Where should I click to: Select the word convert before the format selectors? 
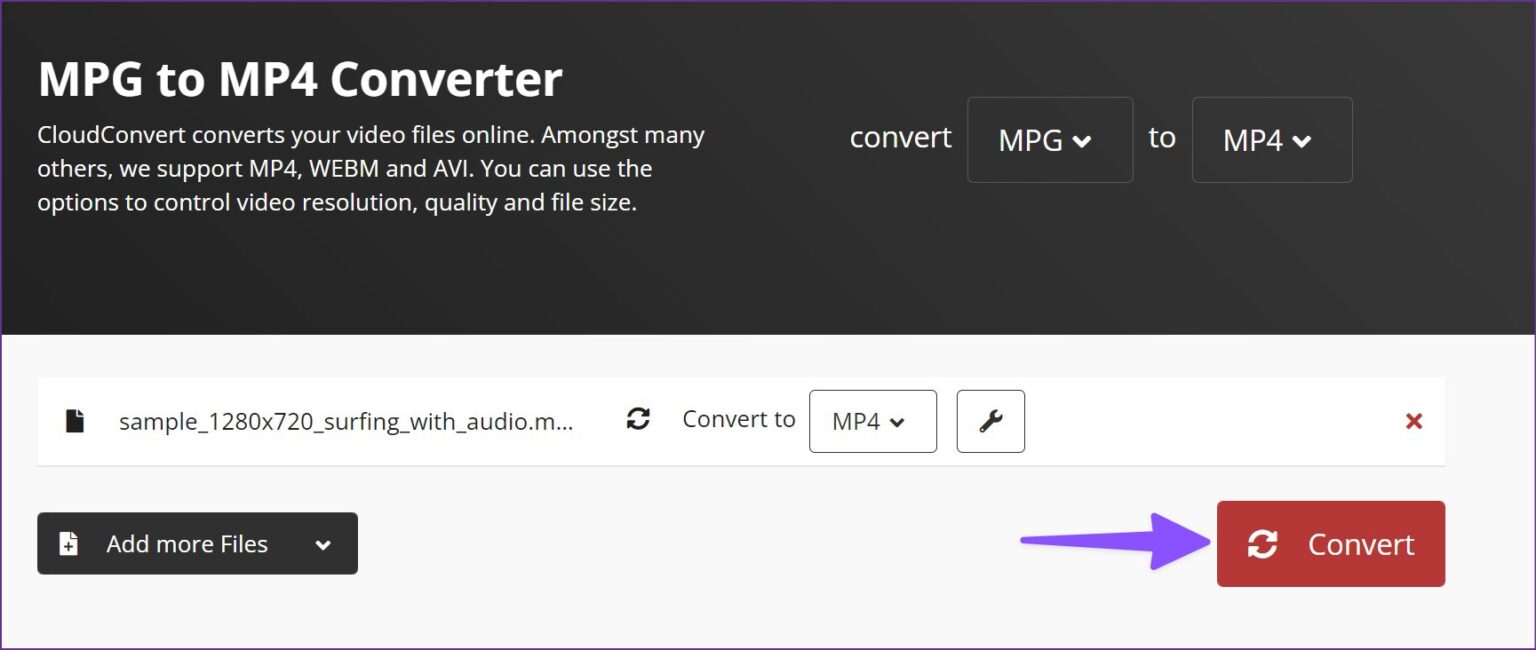coord(899,138)
